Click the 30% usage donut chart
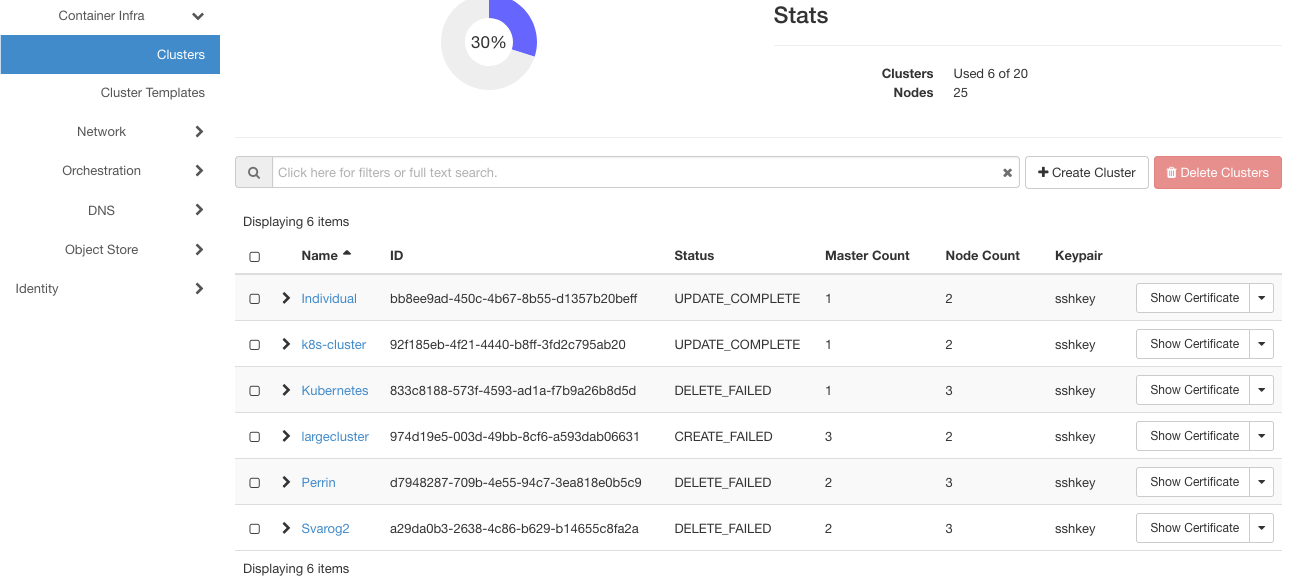Image resolution: width=1291 pixels, height=586 pixels. click(x=488, y=43)
